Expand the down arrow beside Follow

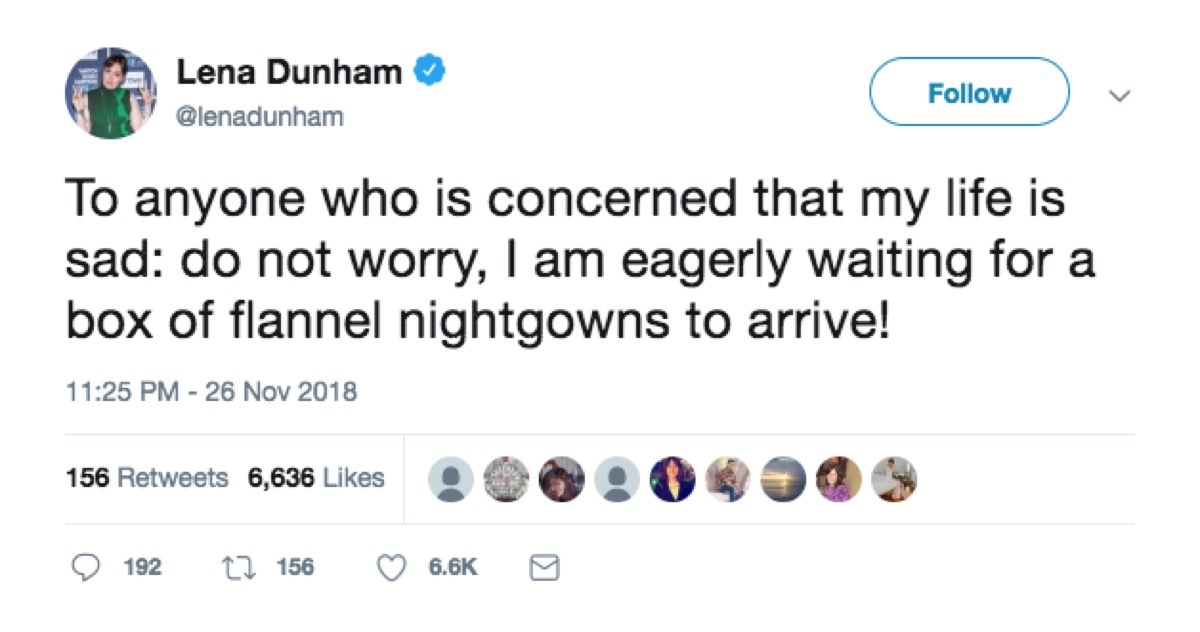tap(1118, 95)
